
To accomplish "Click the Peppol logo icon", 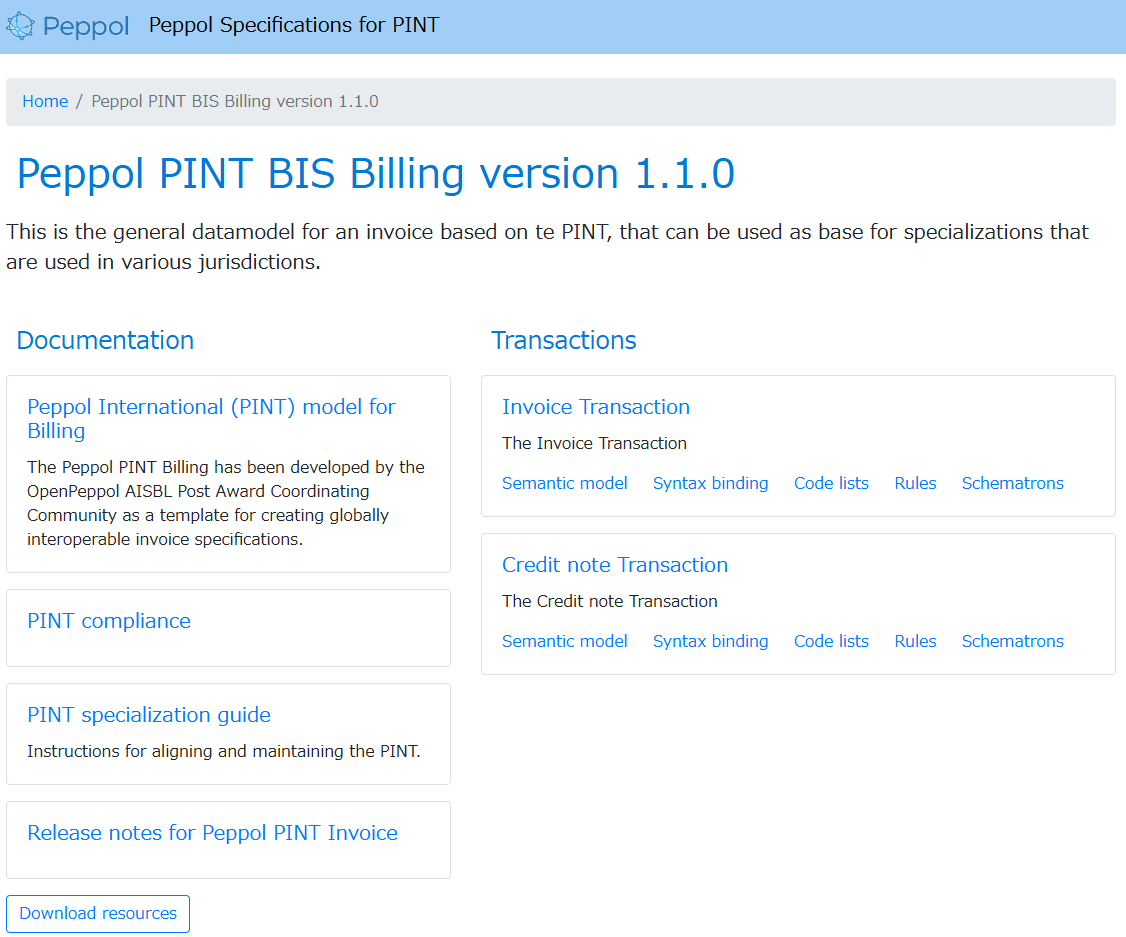I will 20,26.
